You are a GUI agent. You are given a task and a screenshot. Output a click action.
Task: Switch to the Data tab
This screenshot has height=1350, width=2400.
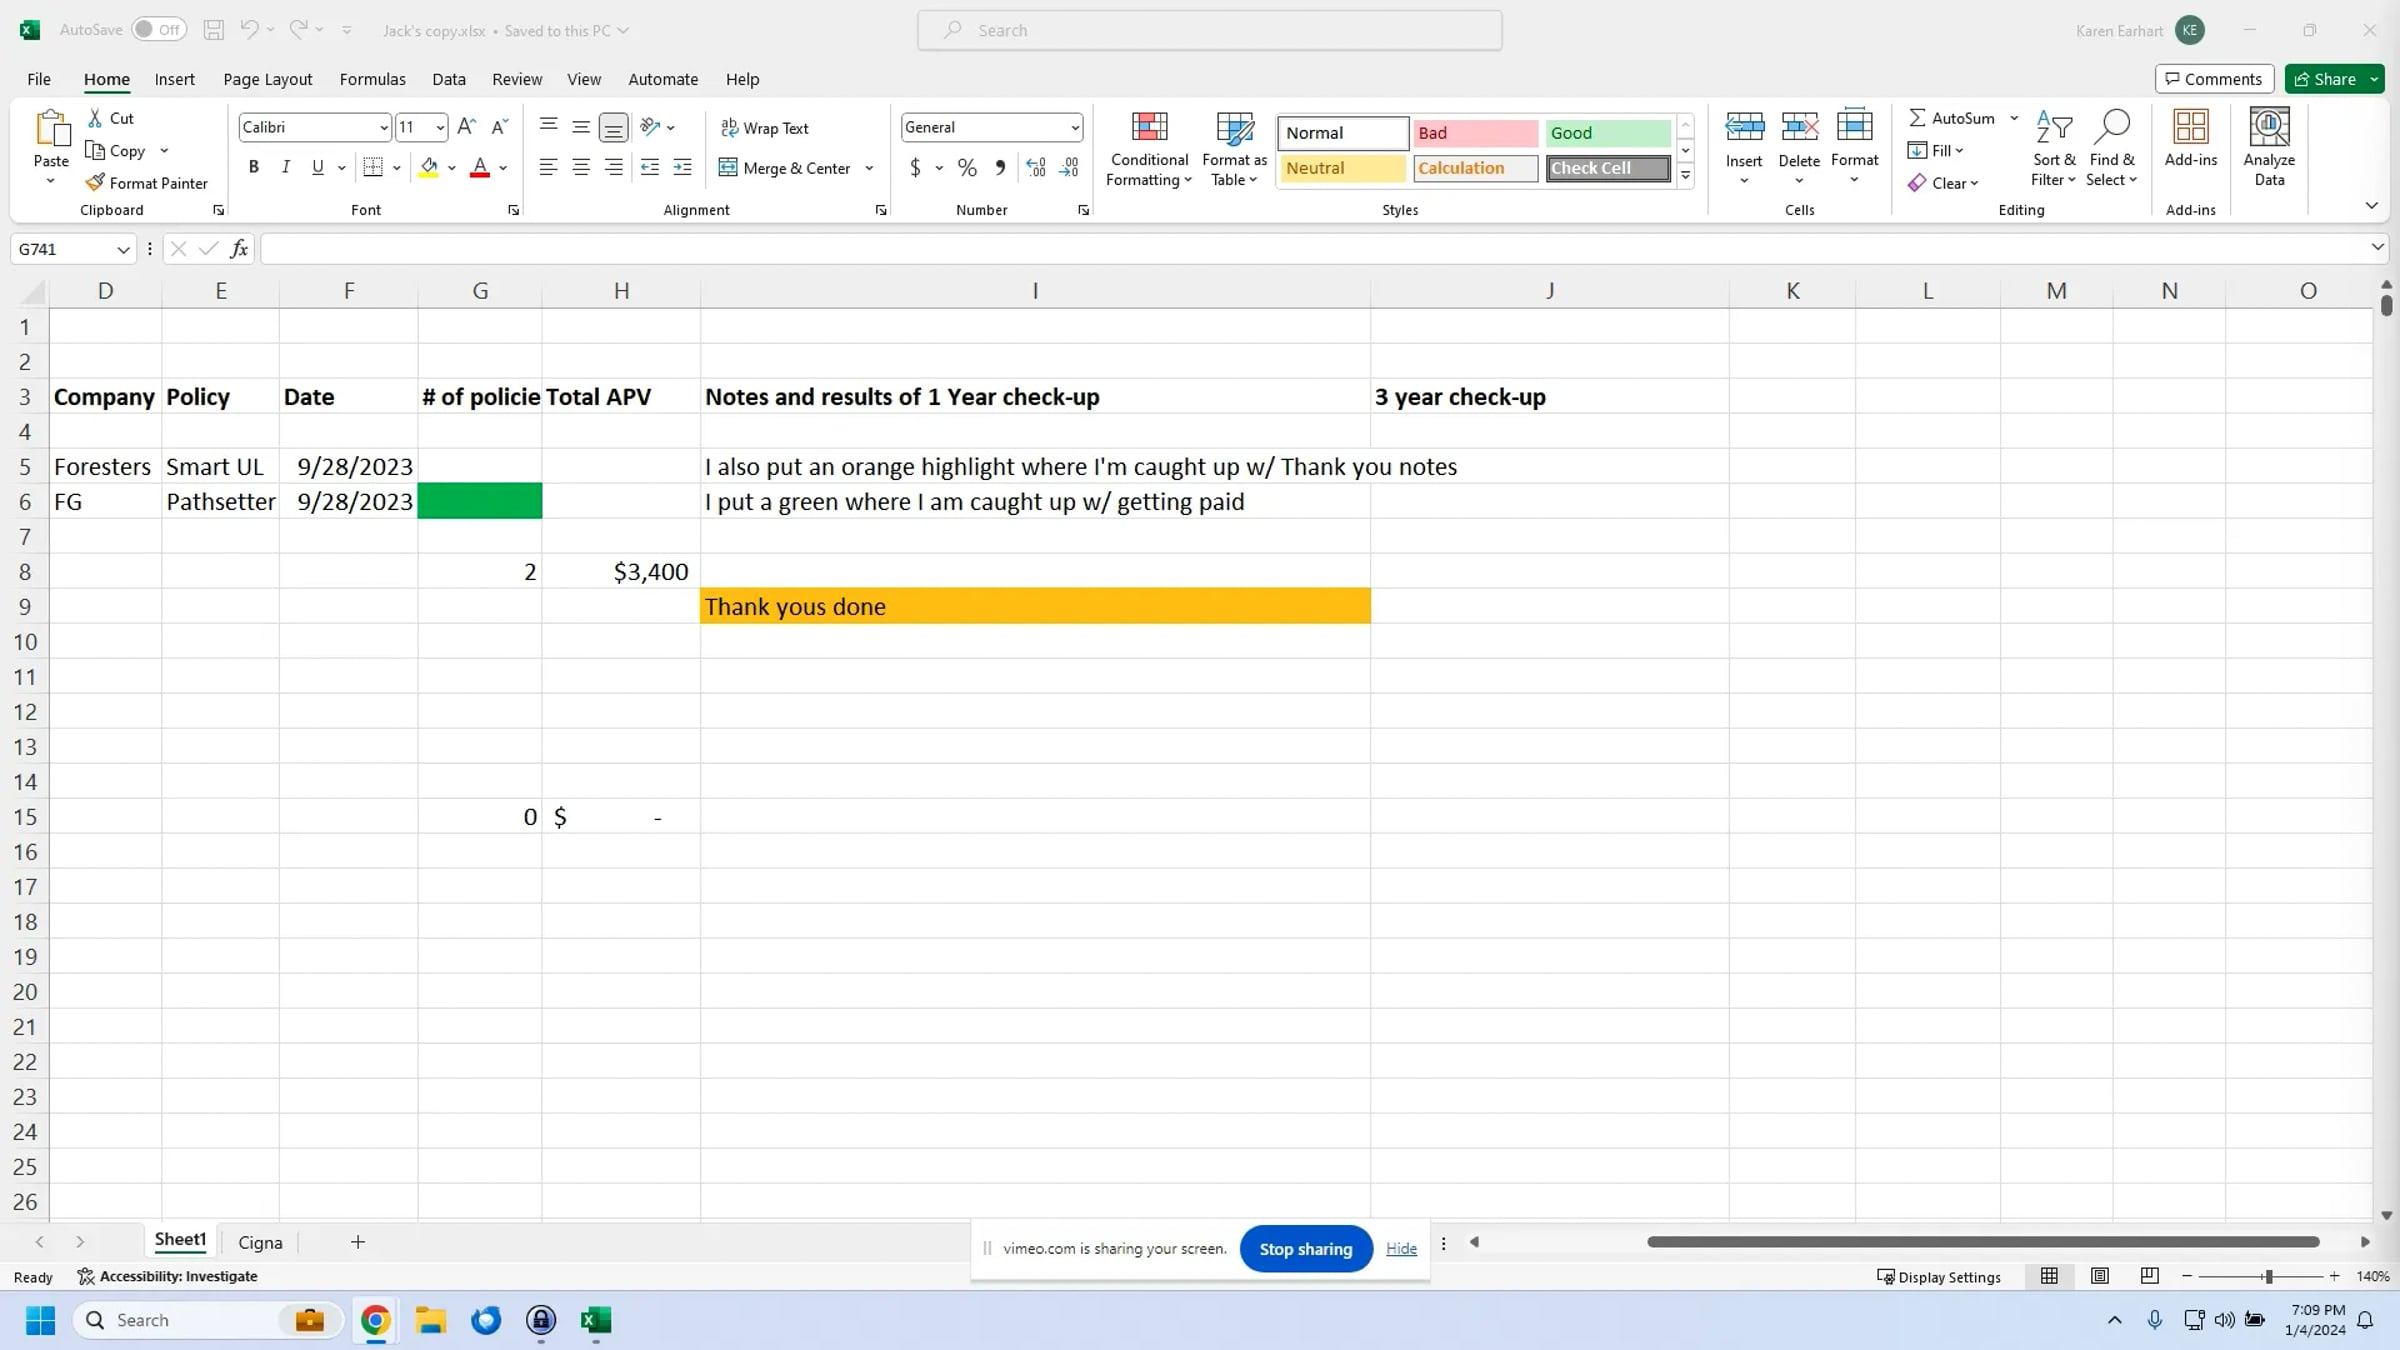coord(449,79)
